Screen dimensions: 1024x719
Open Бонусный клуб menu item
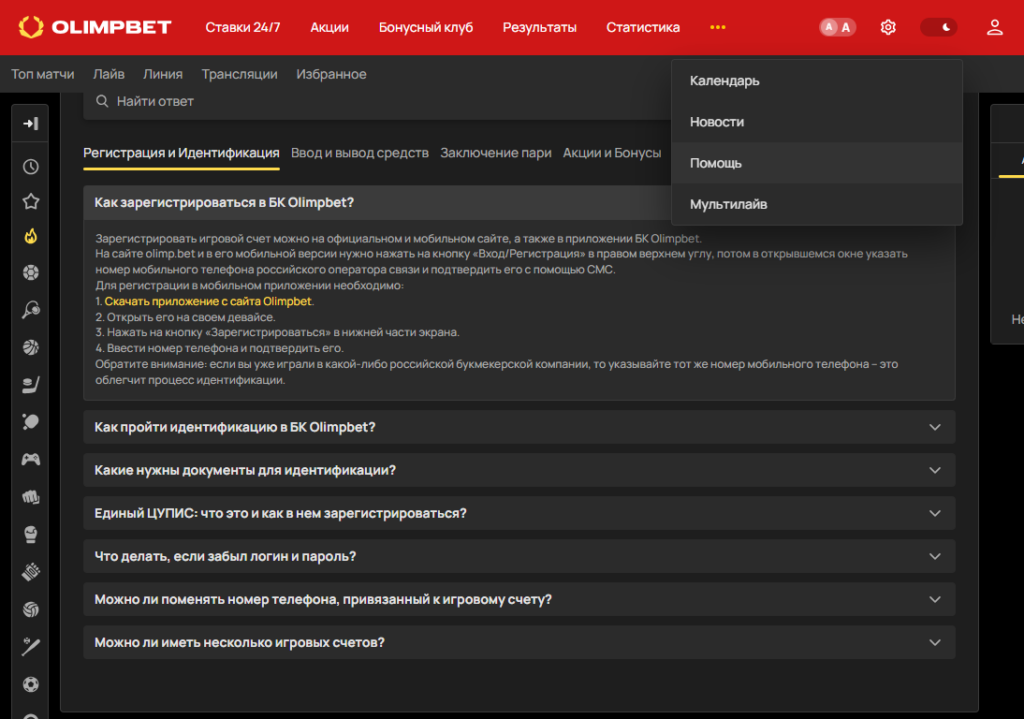[x=426, y=27]
